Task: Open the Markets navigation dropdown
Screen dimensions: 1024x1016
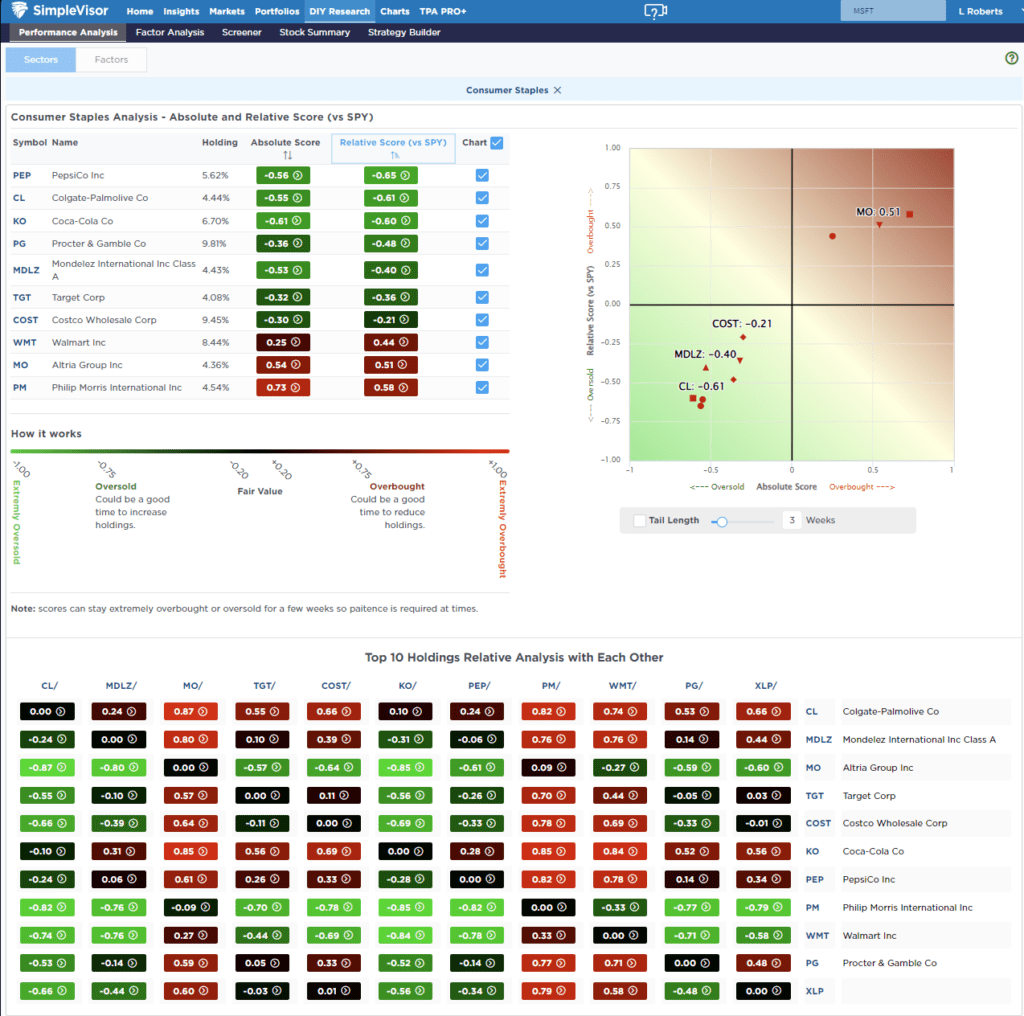Action: [227, 11]
